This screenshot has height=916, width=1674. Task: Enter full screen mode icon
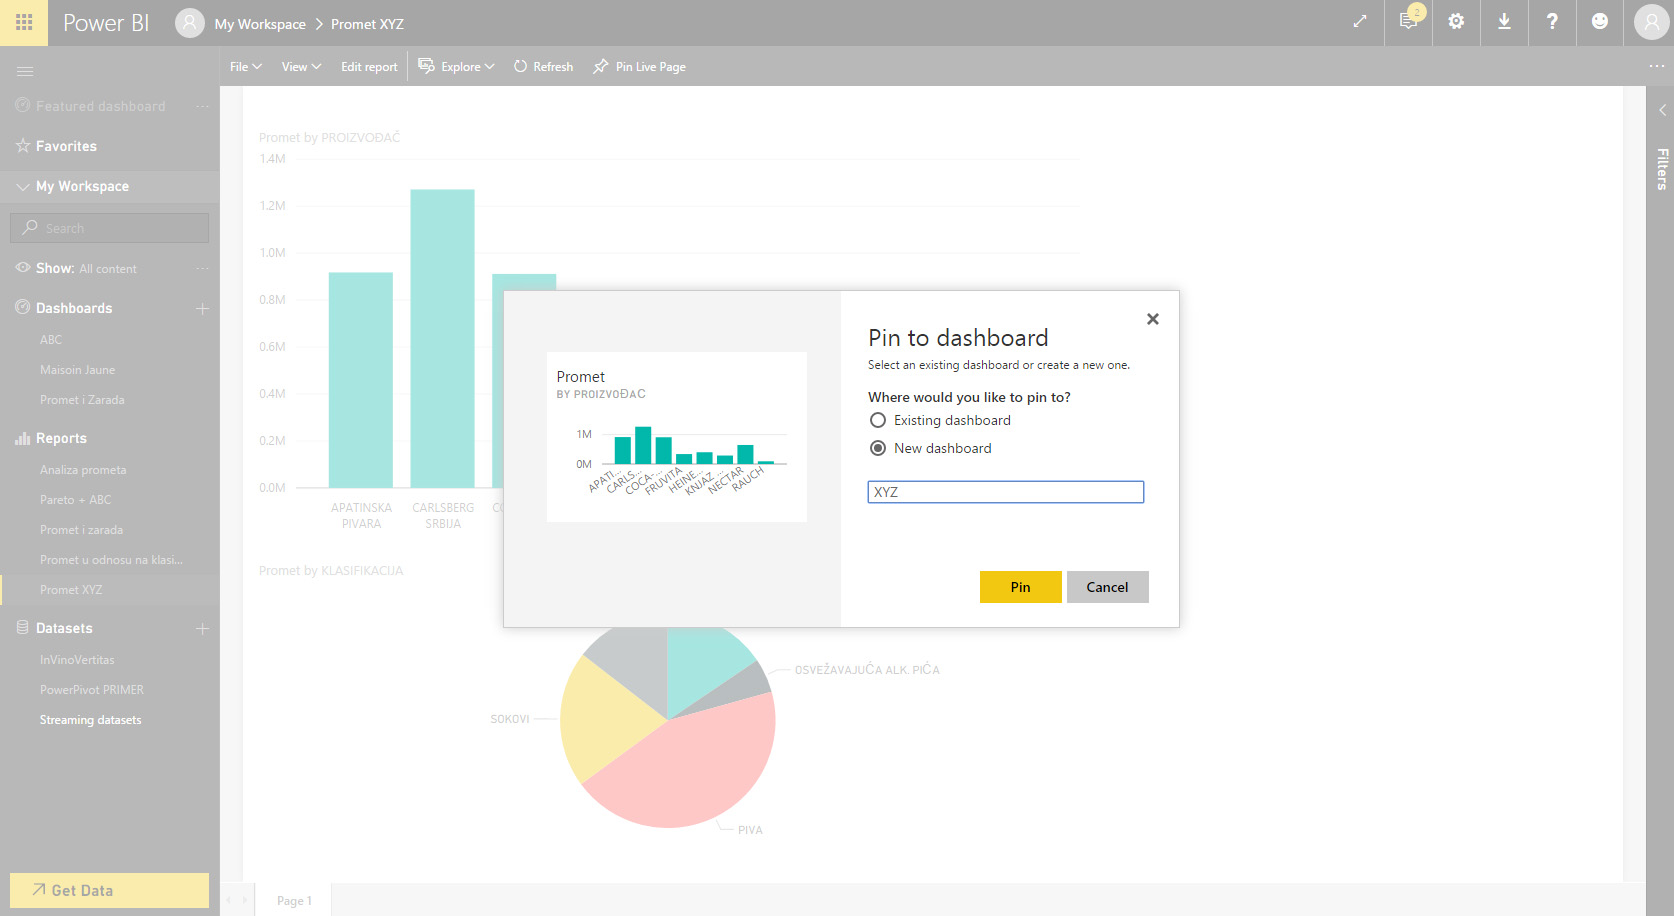pyautogui.click(x=1360, y=22)
